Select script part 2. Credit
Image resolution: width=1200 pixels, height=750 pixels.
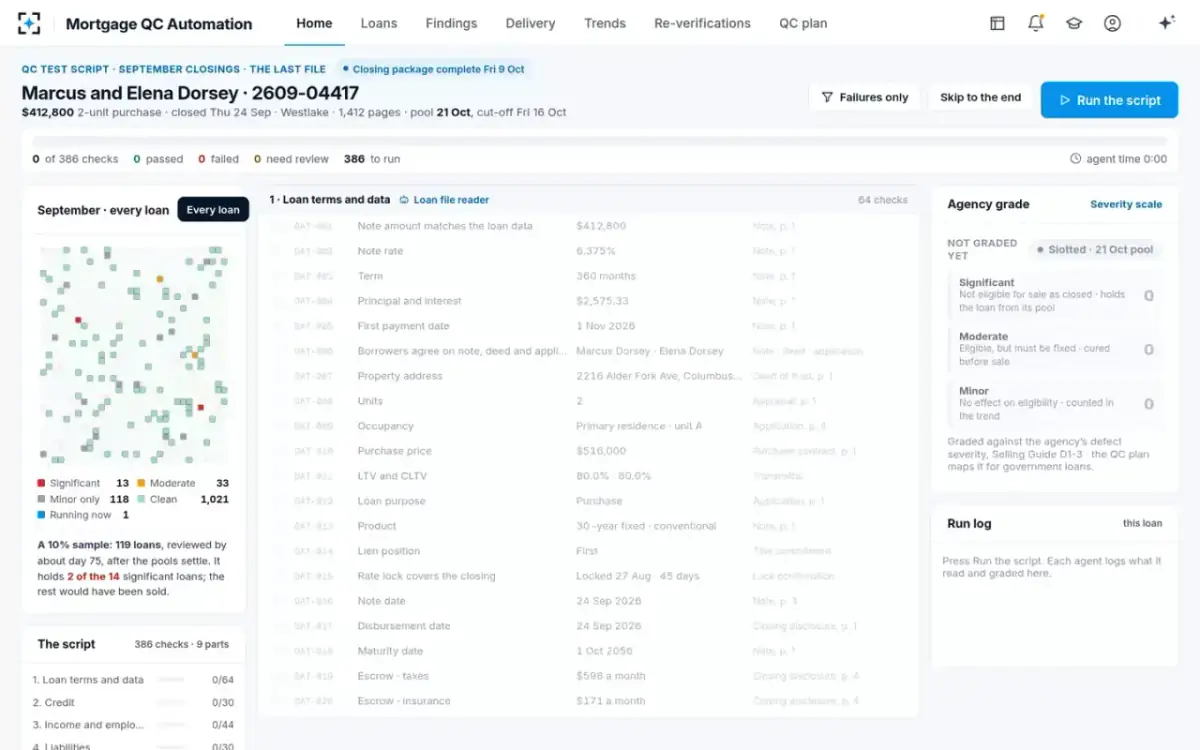133,703
